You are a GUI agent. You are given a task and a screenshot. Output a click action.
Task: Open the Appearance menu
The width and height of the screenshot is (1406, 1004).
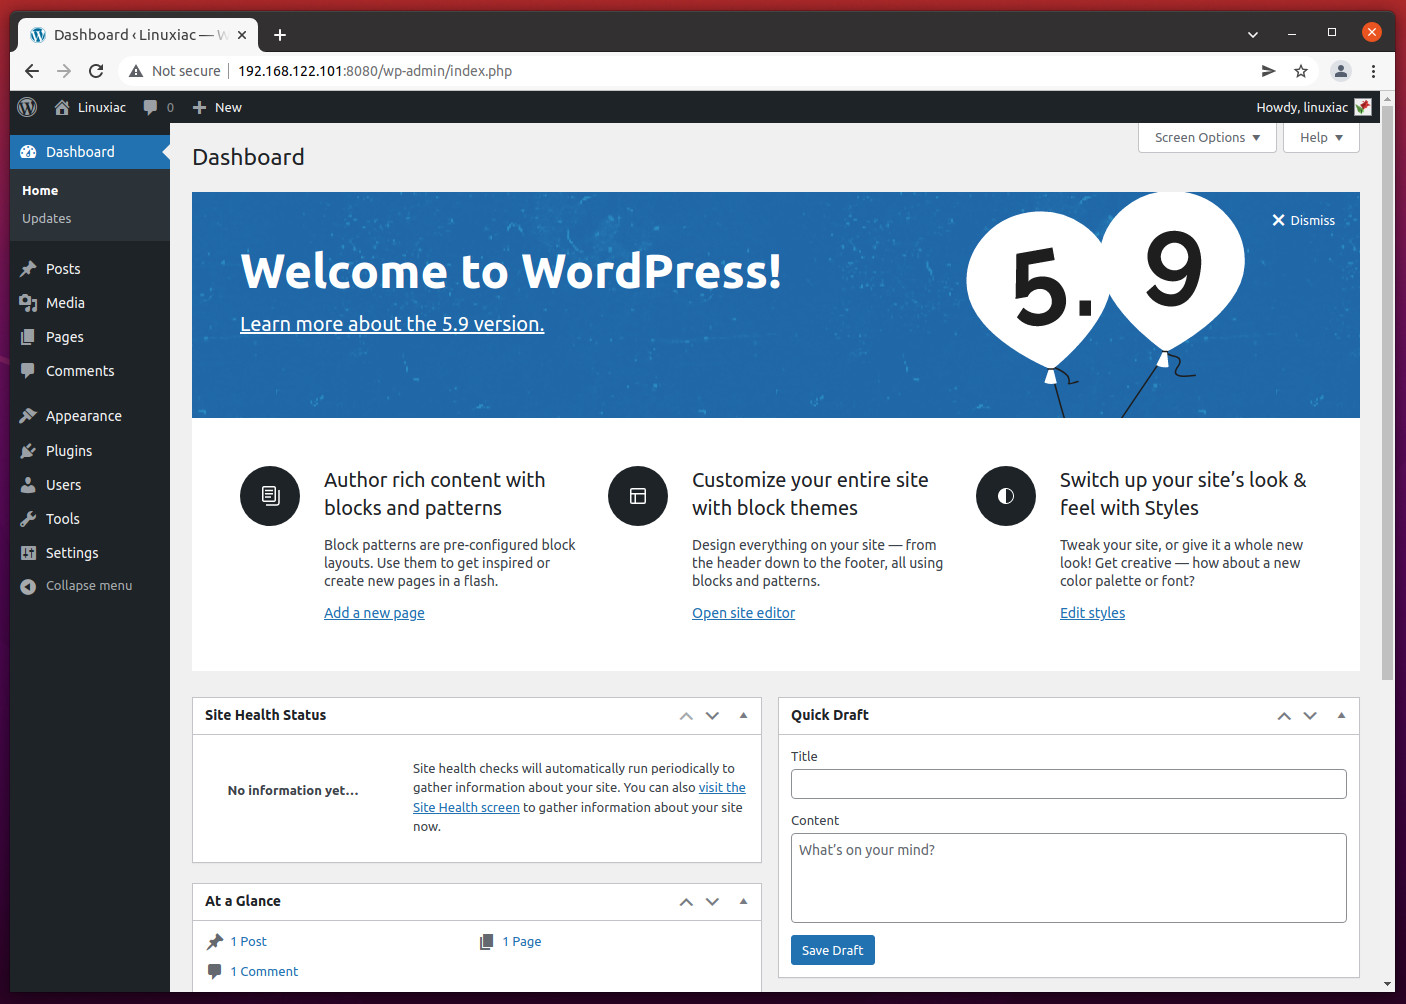pos(90,416)
